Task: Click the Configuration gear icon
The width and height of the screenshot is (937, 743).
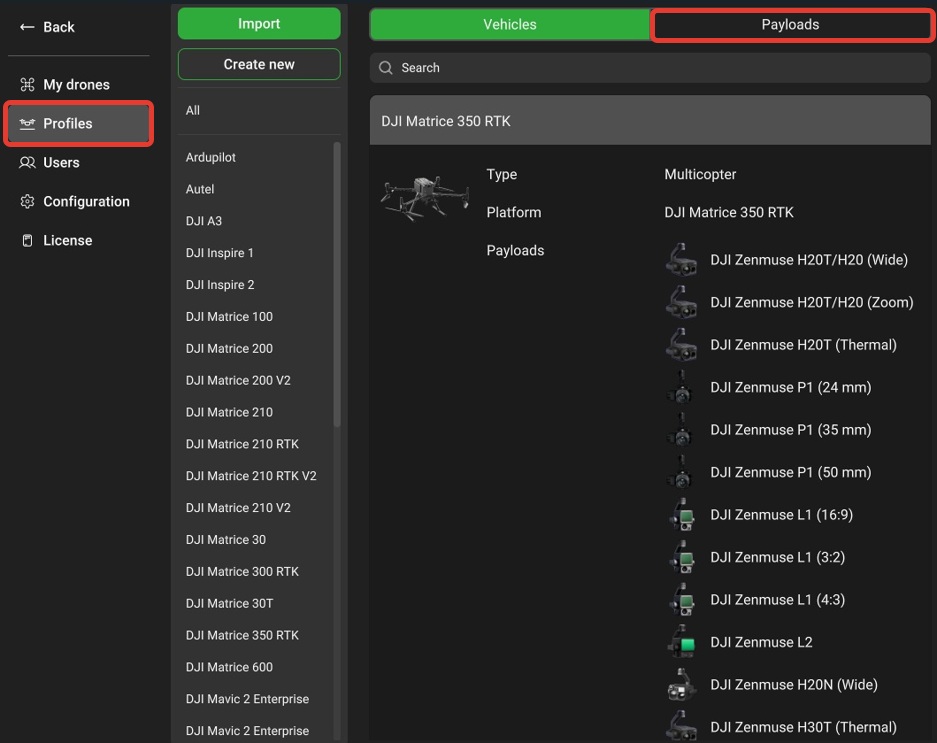Action: [27, 201]
